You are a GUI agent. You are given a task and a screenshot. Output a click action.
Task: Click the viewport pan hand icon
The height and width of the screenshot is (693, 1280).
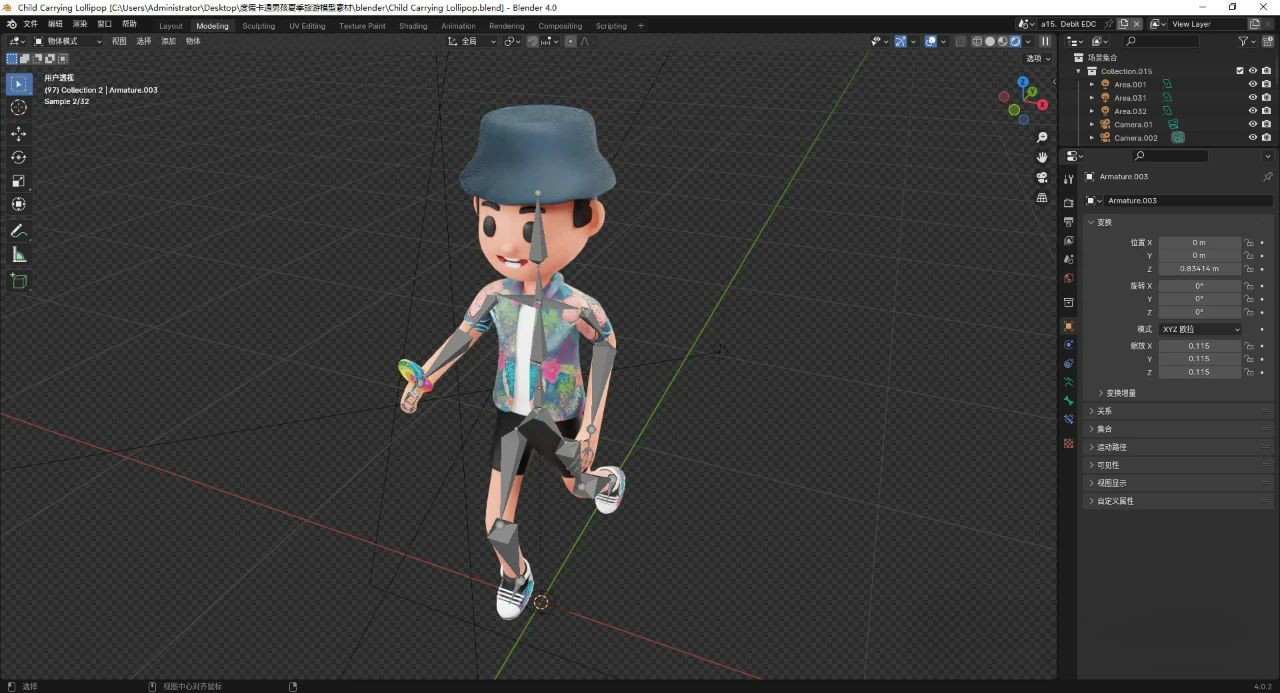click(x=1042, y=157)
